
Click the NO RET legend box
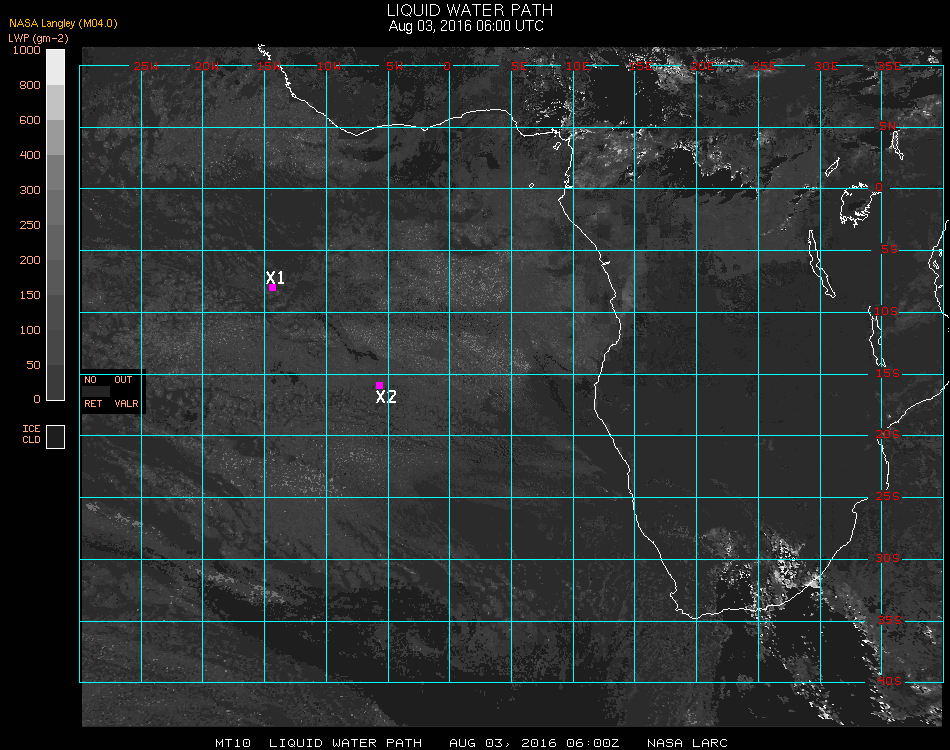[92, 392]
